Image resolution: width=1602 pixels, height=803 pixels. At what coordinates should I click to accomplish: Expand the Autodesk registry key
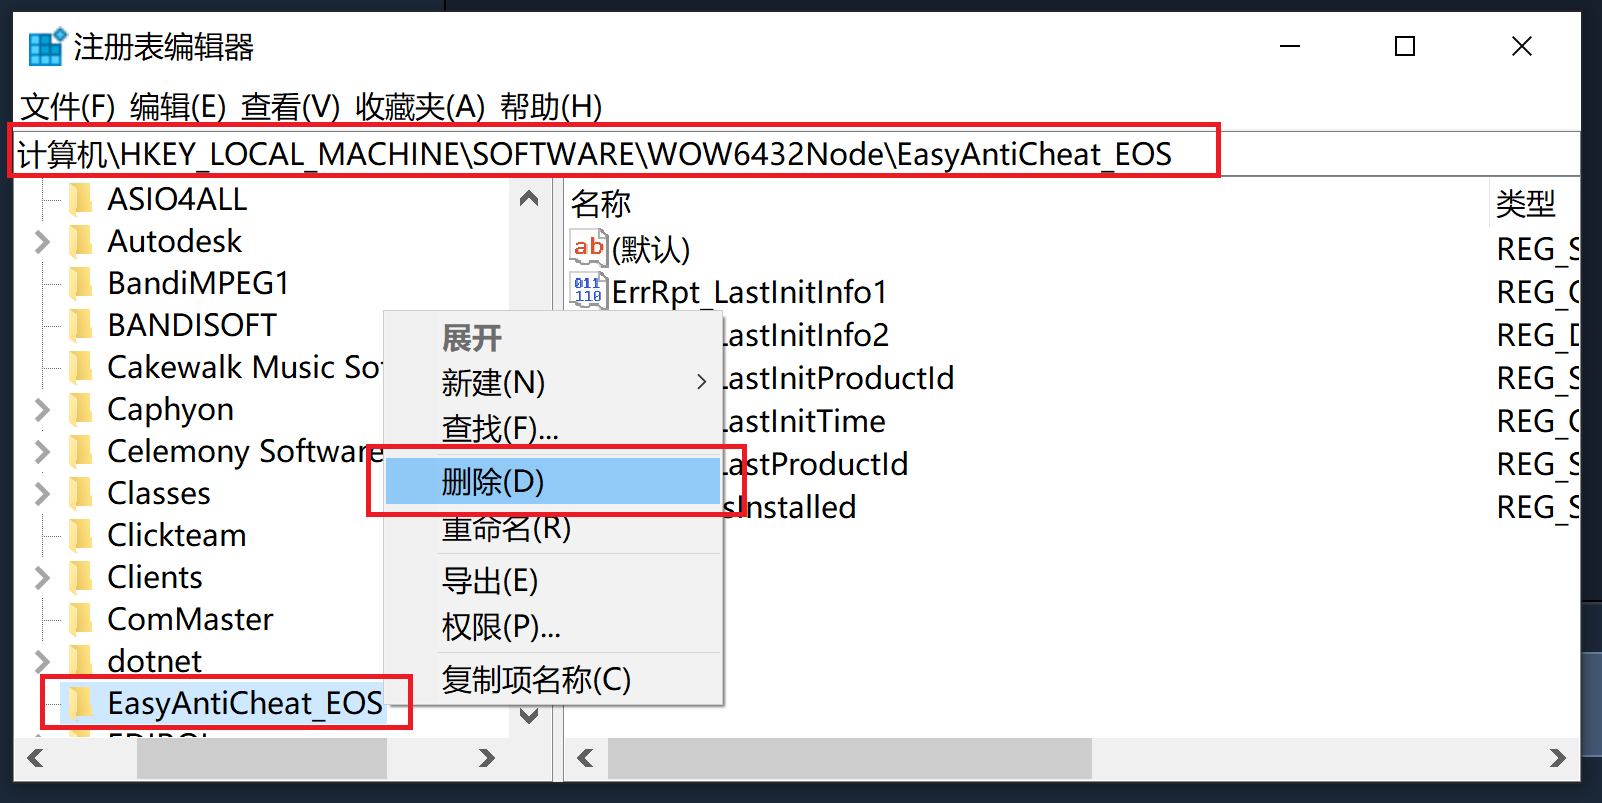click(42, 241)
